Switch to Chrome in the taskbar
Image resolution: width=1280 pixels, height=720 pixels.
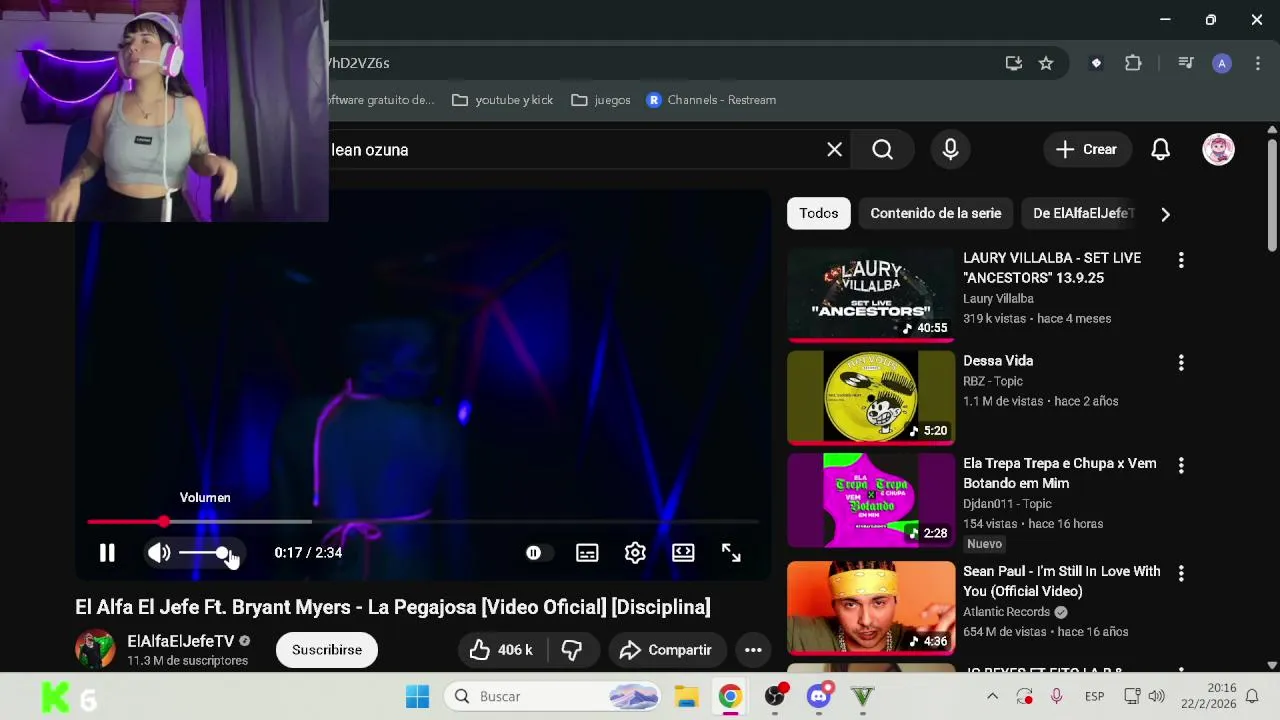(730, 696)
